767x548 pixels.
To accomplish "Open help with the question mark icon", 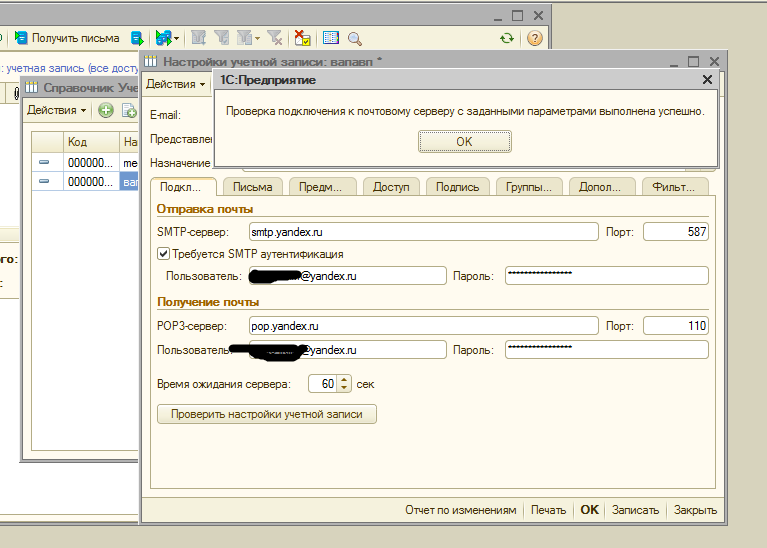I will pos(535,38).
